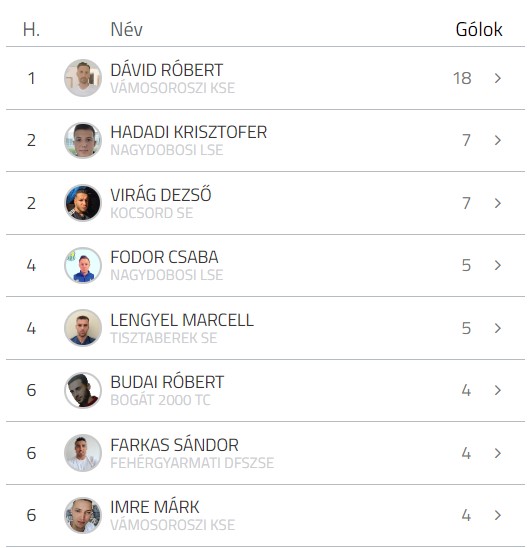531x548 pixels.
Task: Select Budai Róbert's avatar photo
Action: [x=83, y=390]
